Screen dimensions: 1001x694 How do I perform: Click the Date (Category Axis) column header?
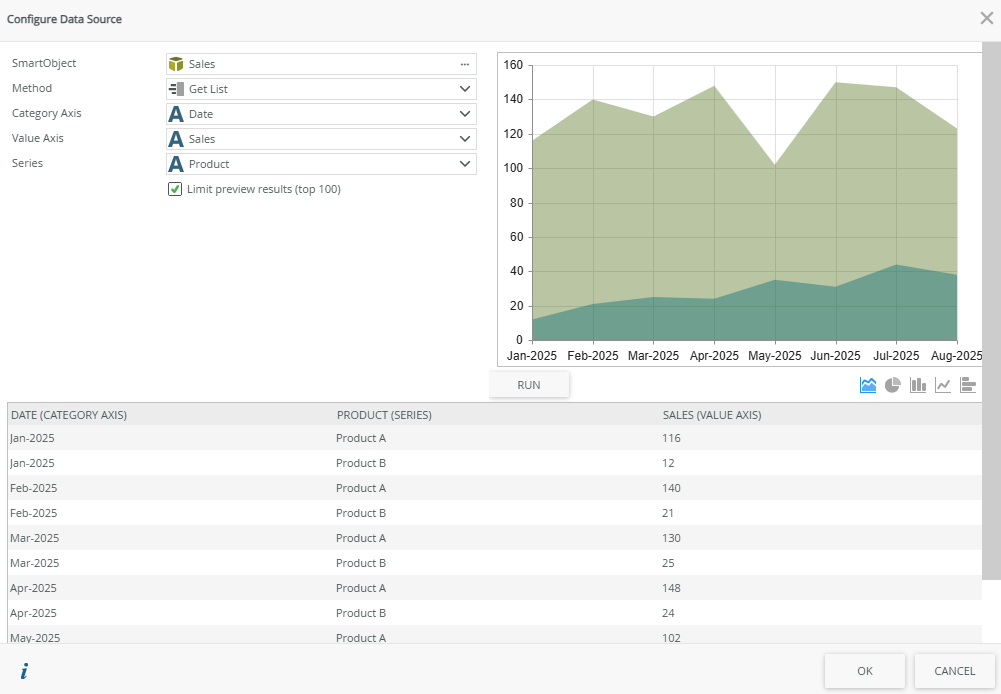tap(69, 415)
